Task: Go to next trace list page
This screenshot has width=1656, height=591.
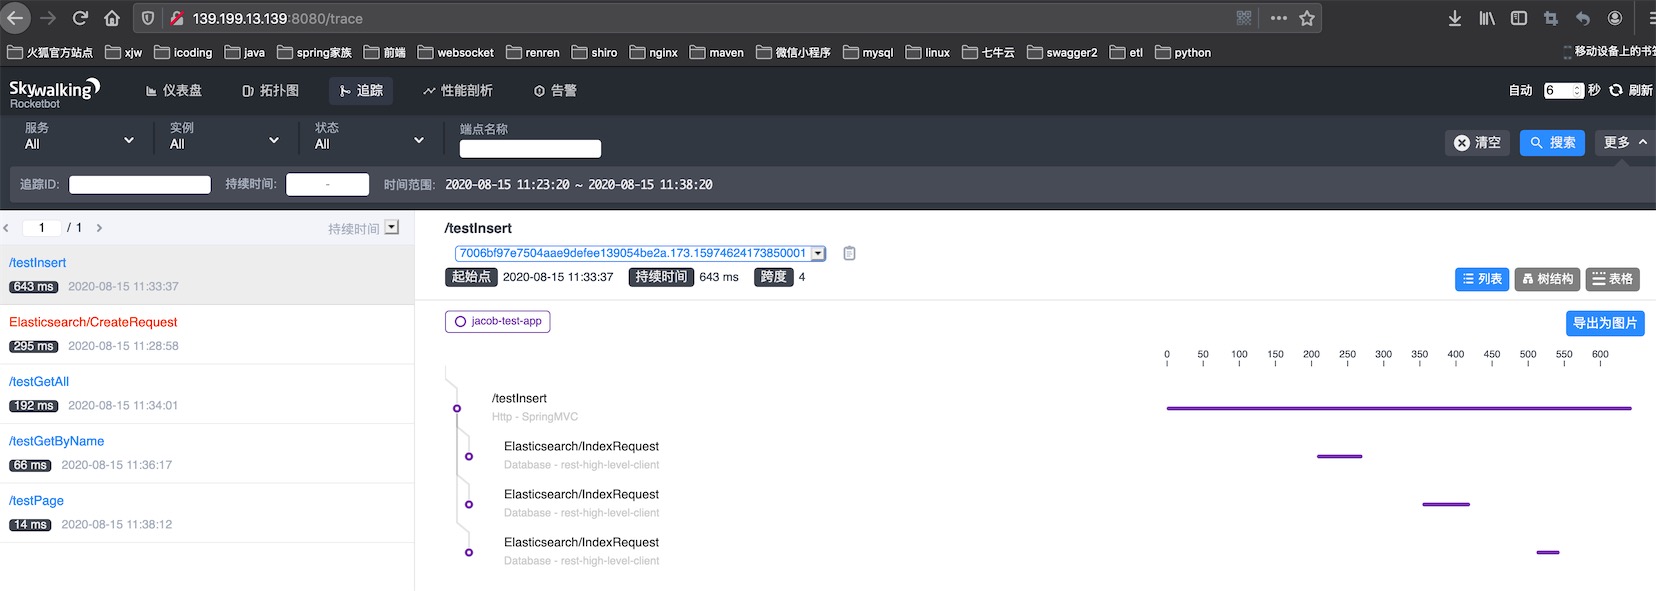Action: tap(99, 228)
